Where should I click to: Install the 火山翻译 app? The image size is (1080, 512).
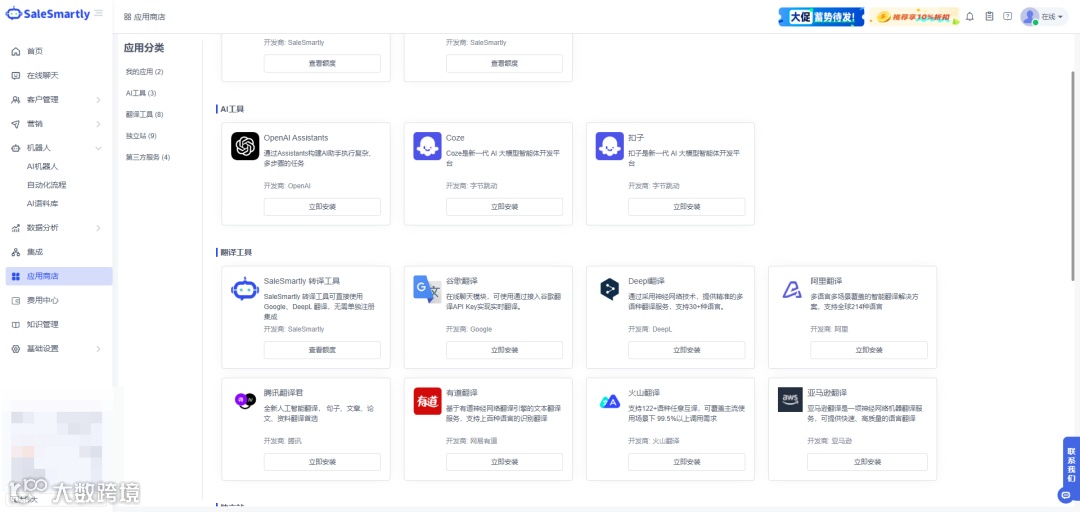(x=687, y=462)
